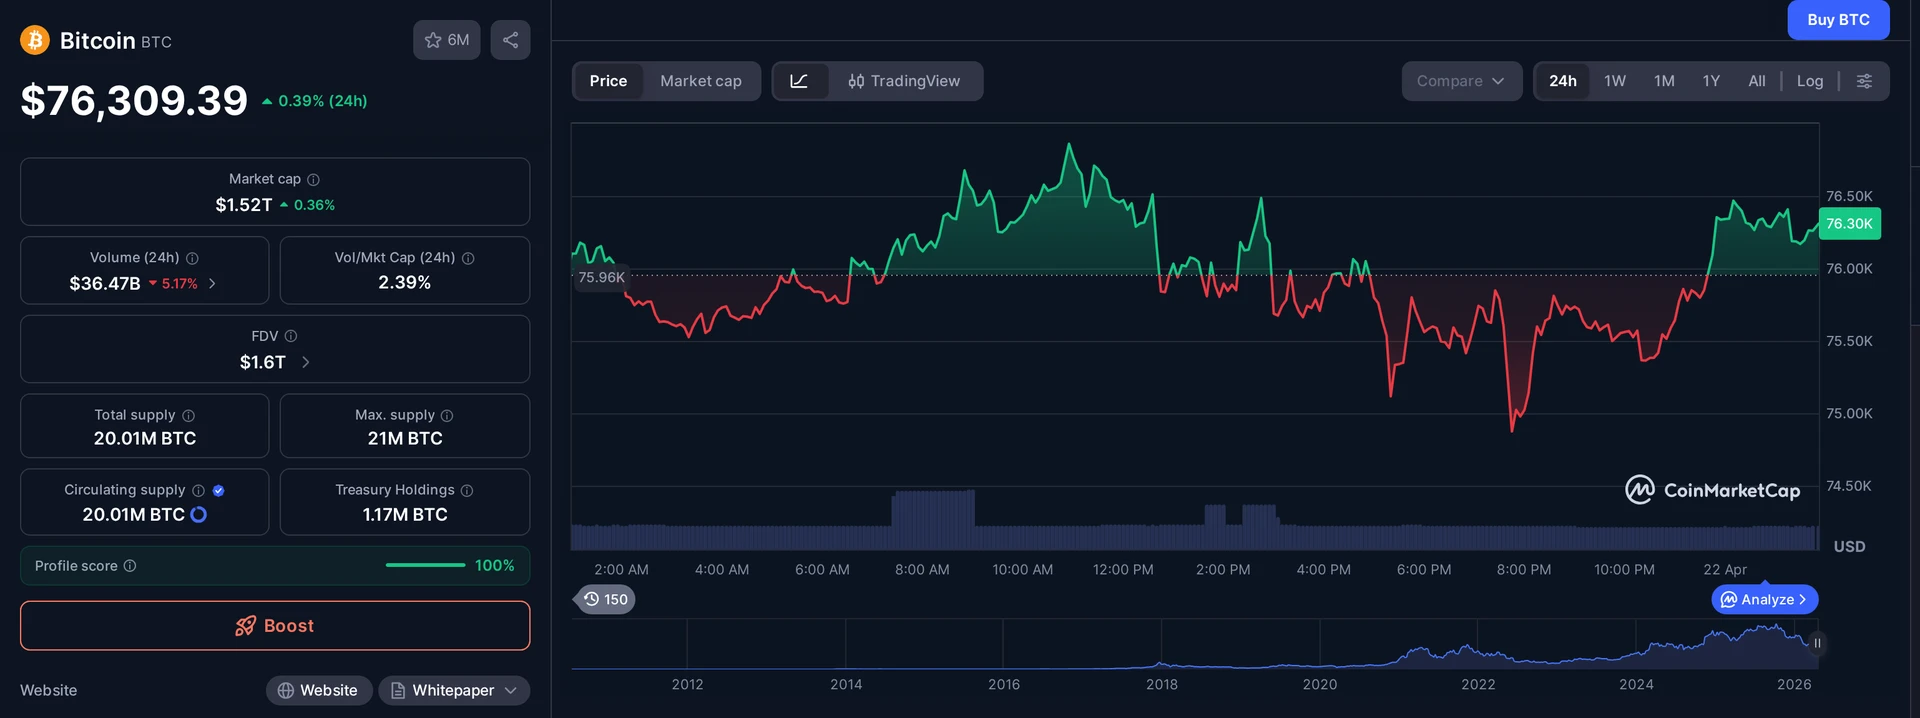
Task: Select the 24h time range
Action: tap(1563, 81)
